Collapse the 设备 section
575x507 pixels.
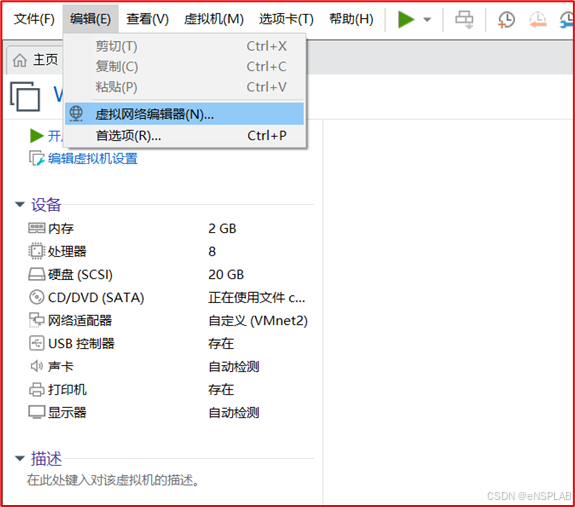20,204
